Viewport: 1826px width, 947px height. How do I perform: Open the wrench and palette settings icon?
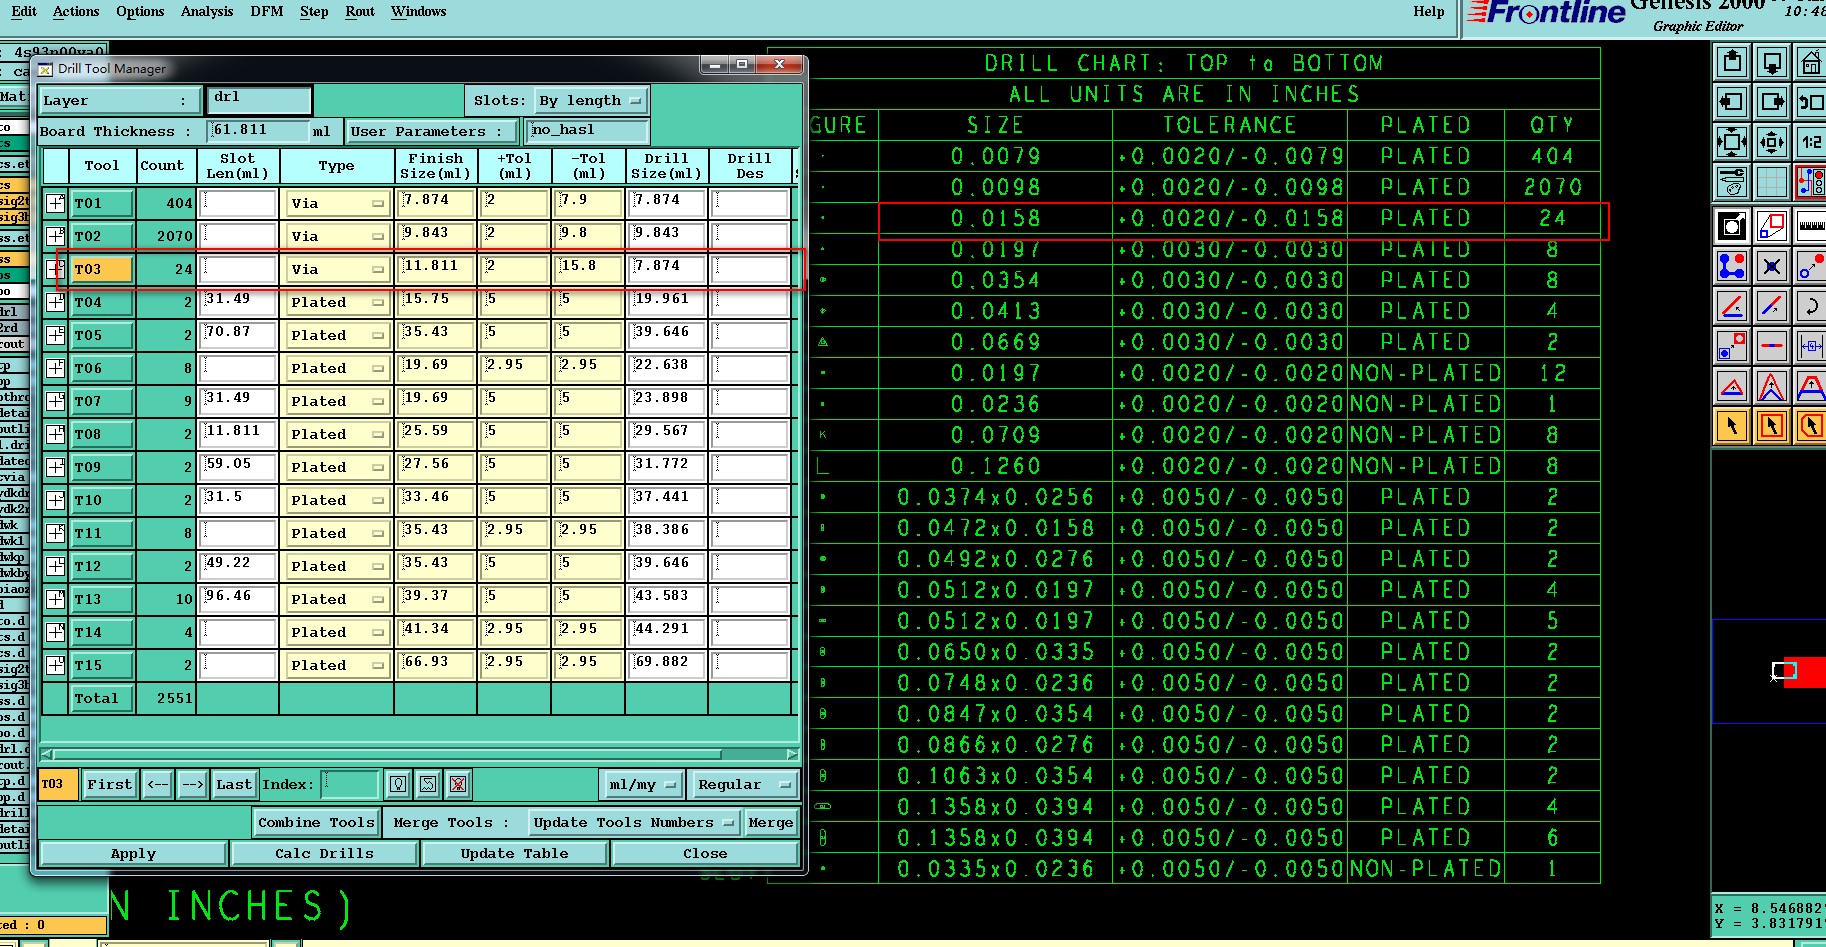[x=1732, y=182]
